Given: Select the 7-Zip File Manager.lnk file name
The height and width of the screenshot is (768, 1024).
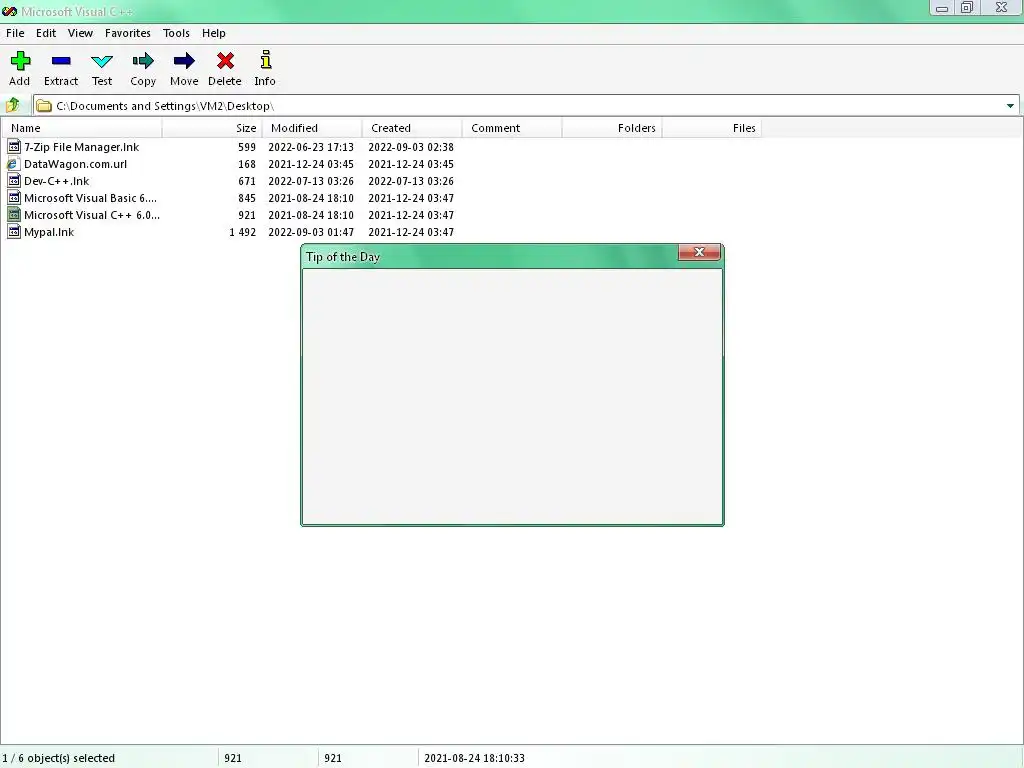Looking at the screenshot, I should pyautogui.click(x=82, y=147).
